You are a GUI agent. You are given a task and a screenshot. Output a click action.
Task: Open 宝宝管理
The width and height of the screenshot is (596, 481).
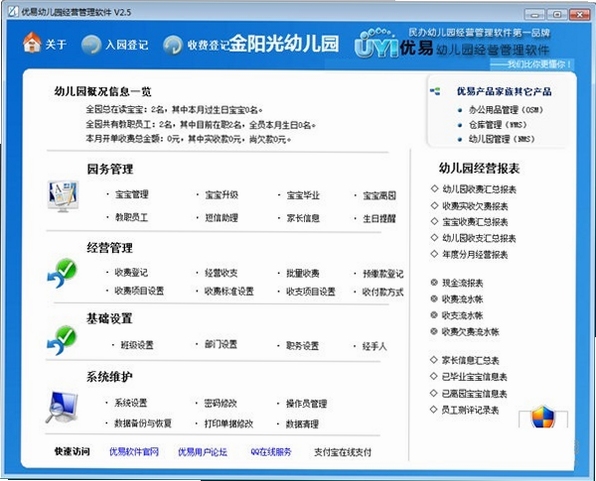[132, 195]
